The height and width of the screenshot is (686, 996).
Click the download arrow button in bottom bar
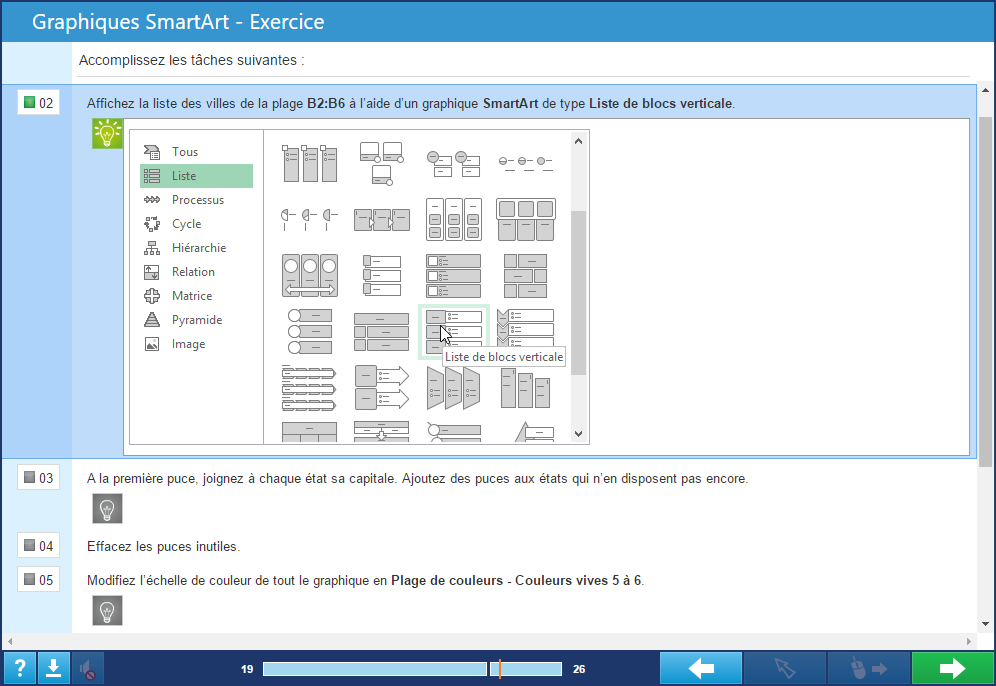pos(53,668)
